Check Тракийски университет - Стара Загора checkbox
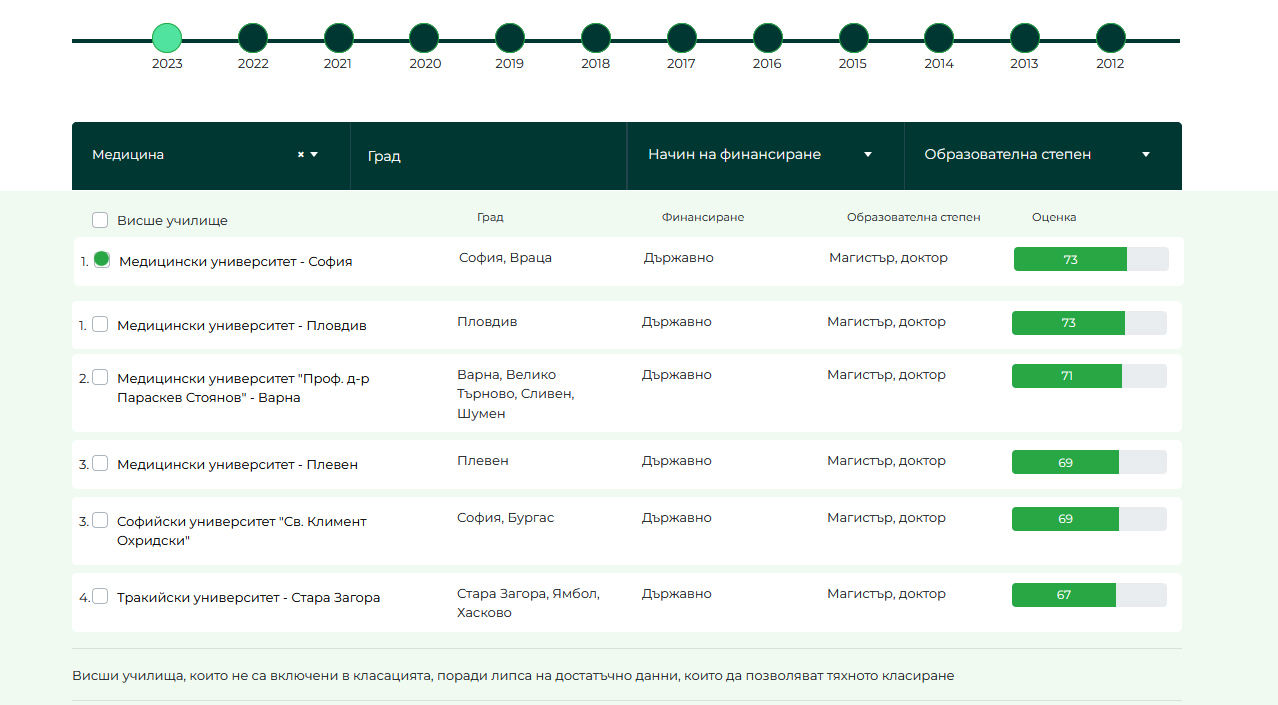This screenshot has width=1278, height=705. pyautogui.click(x=100, y=596)
